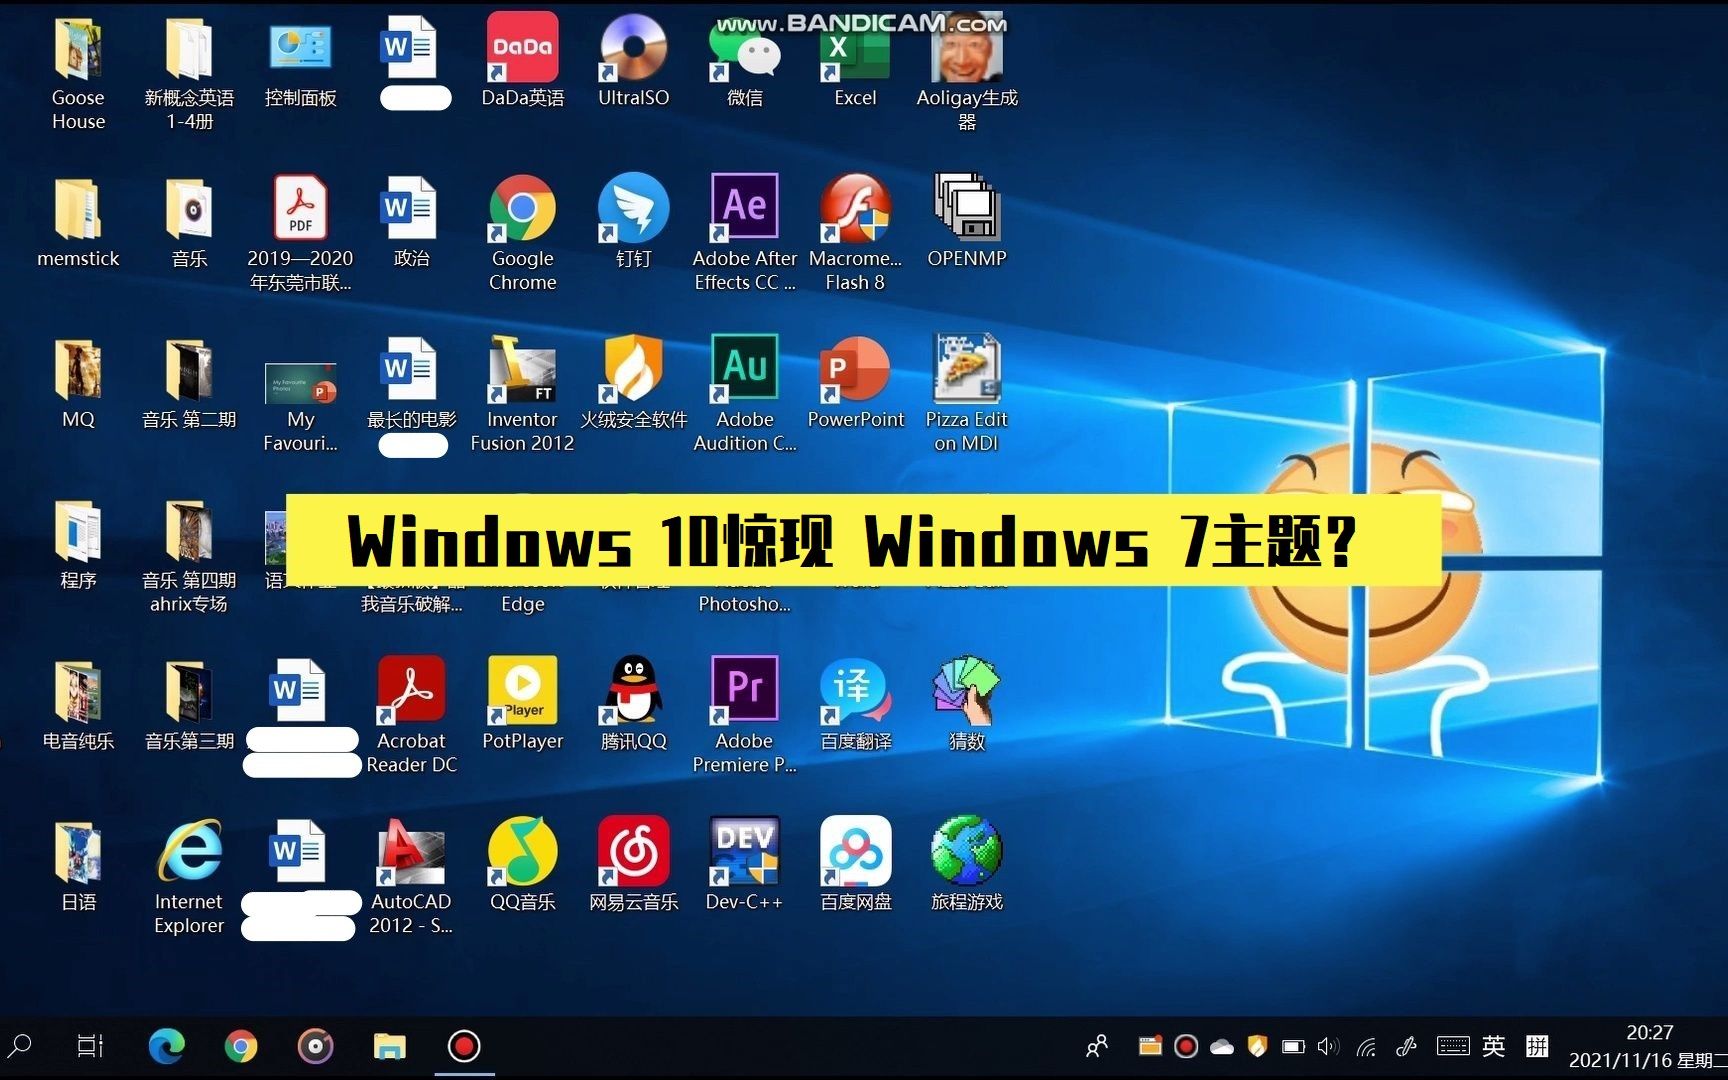Toggle the 英 input language indicator
Viewport: 1728px width, 1080px height.
[x=1494, y=1046]
